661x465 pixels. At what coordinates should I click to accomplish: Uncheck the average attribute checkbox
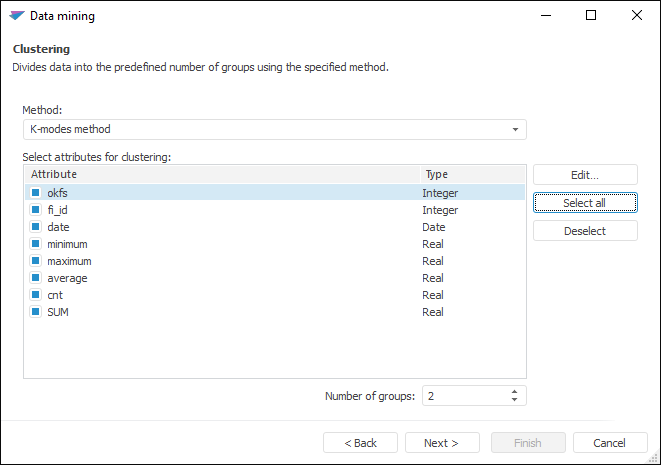coord(35,278)
